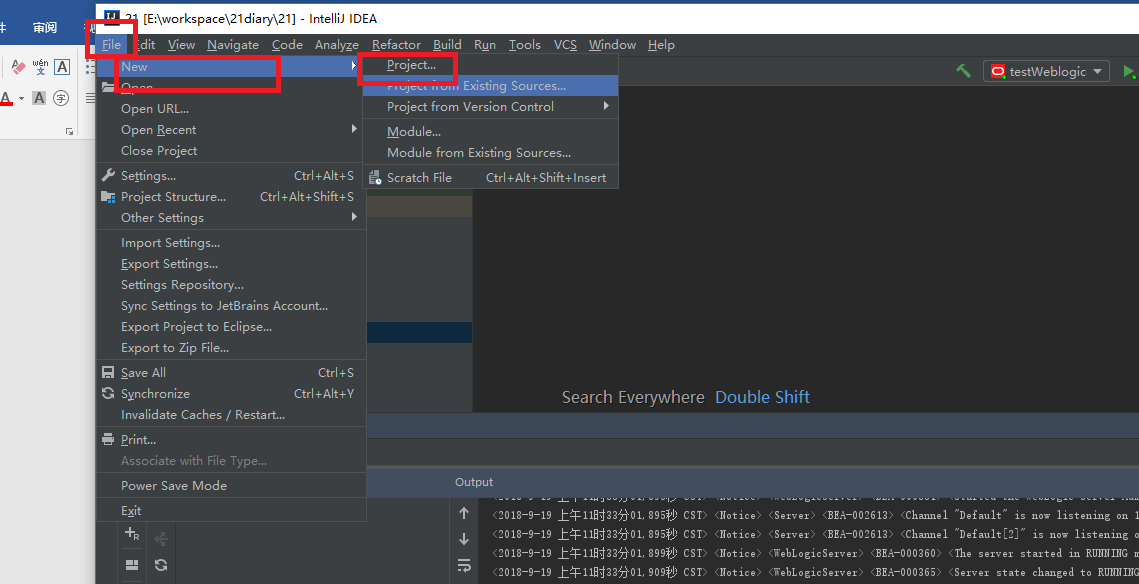Click the Save All floppy icon
Screen dimensions: 1139x584
[108, 372]
